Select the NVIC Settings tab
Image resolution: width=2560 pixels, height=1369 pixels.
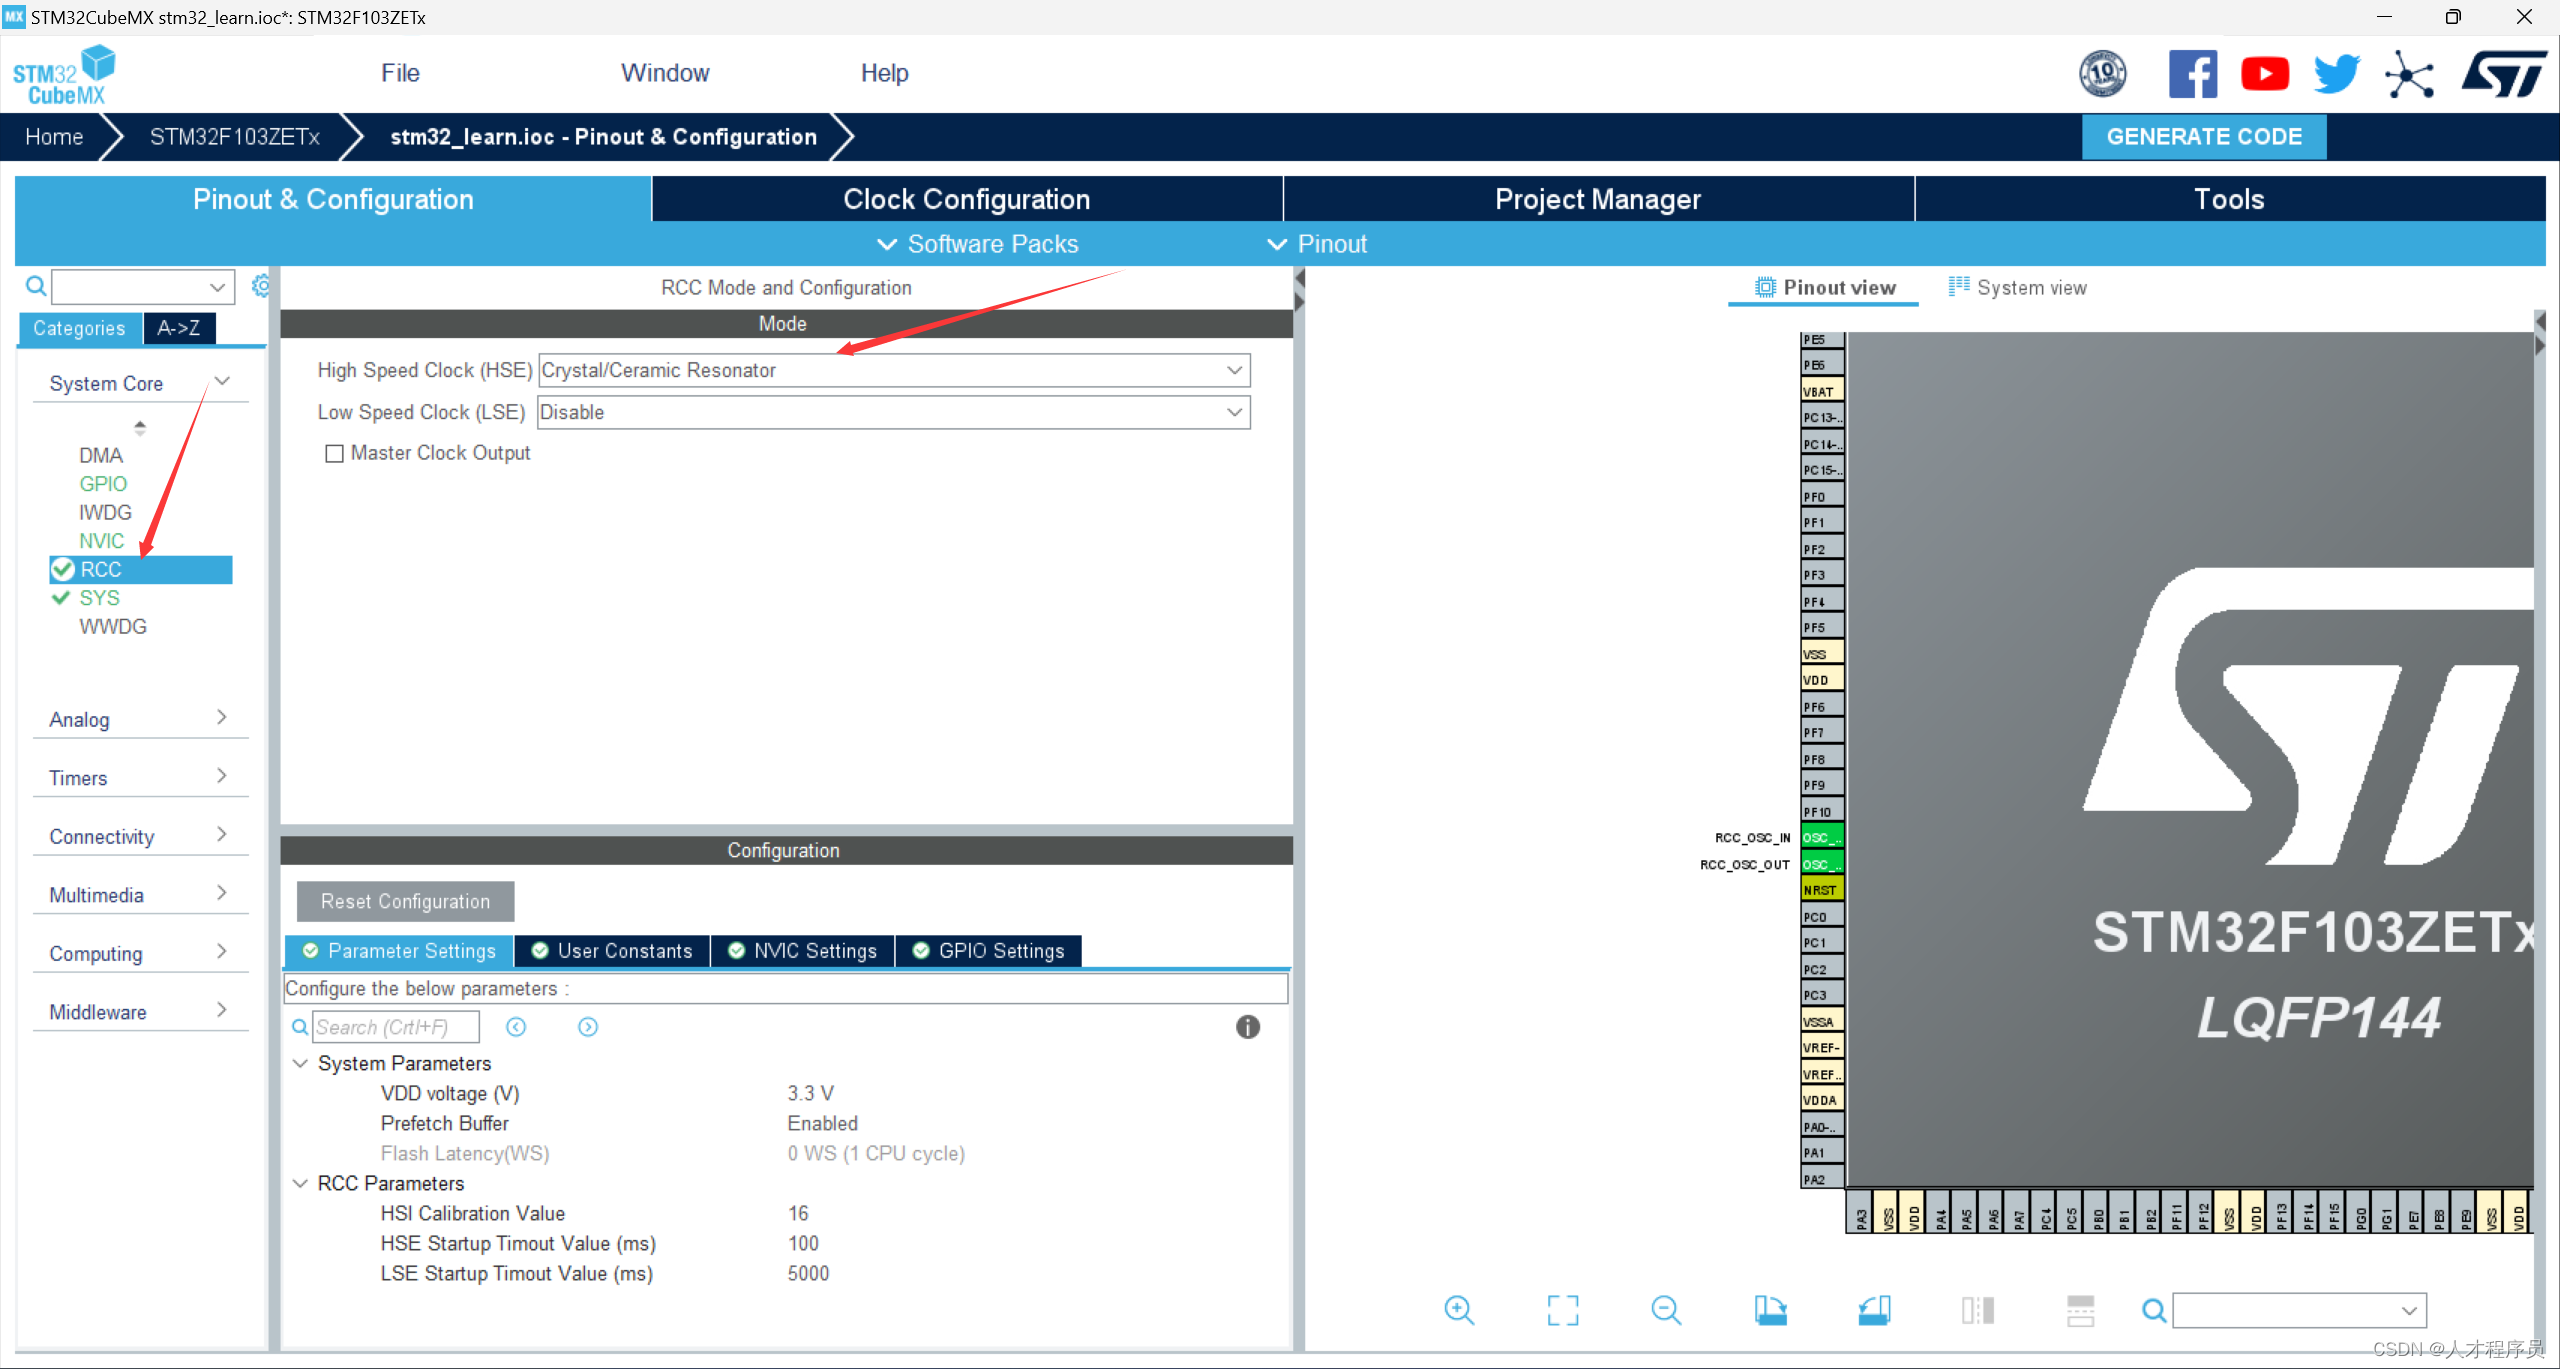pos(802,951)
